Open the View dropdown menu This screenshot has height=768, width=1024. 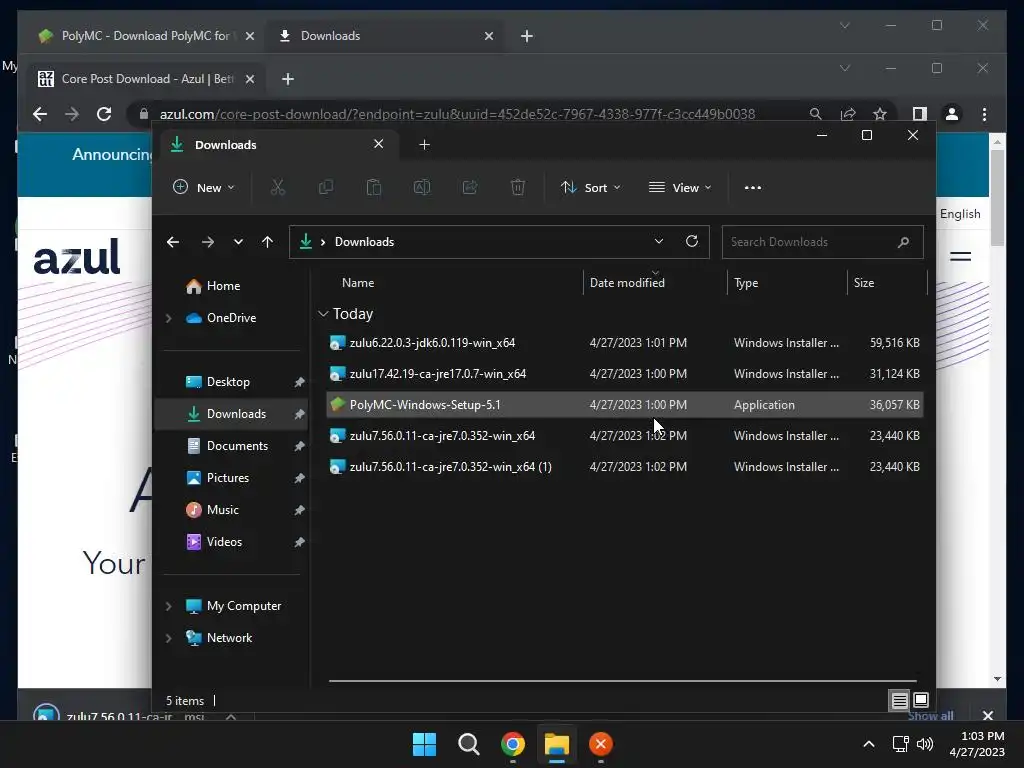[x=680, y=187]
